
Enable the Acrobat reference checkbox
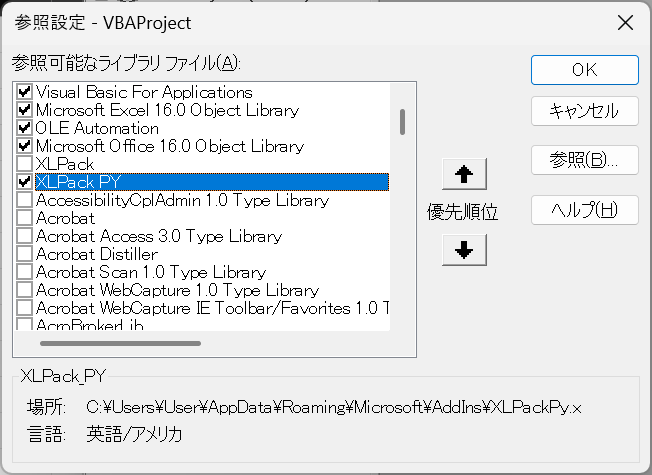coord(25,218)
